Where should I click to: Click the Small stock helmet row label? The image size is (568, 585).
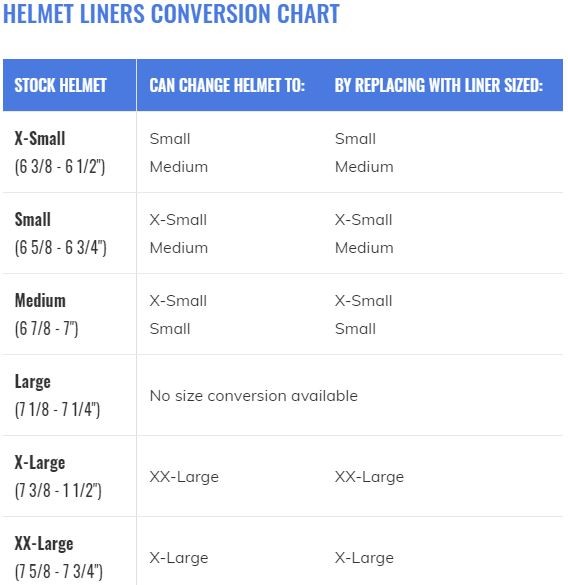coord(32,219)
